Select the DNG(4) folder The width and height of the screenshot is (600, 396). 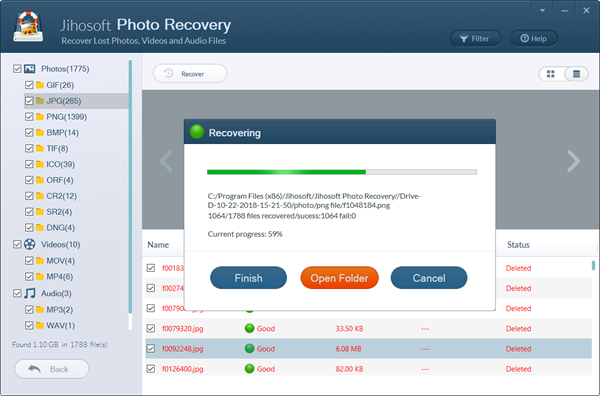click(x=60, y=228)
